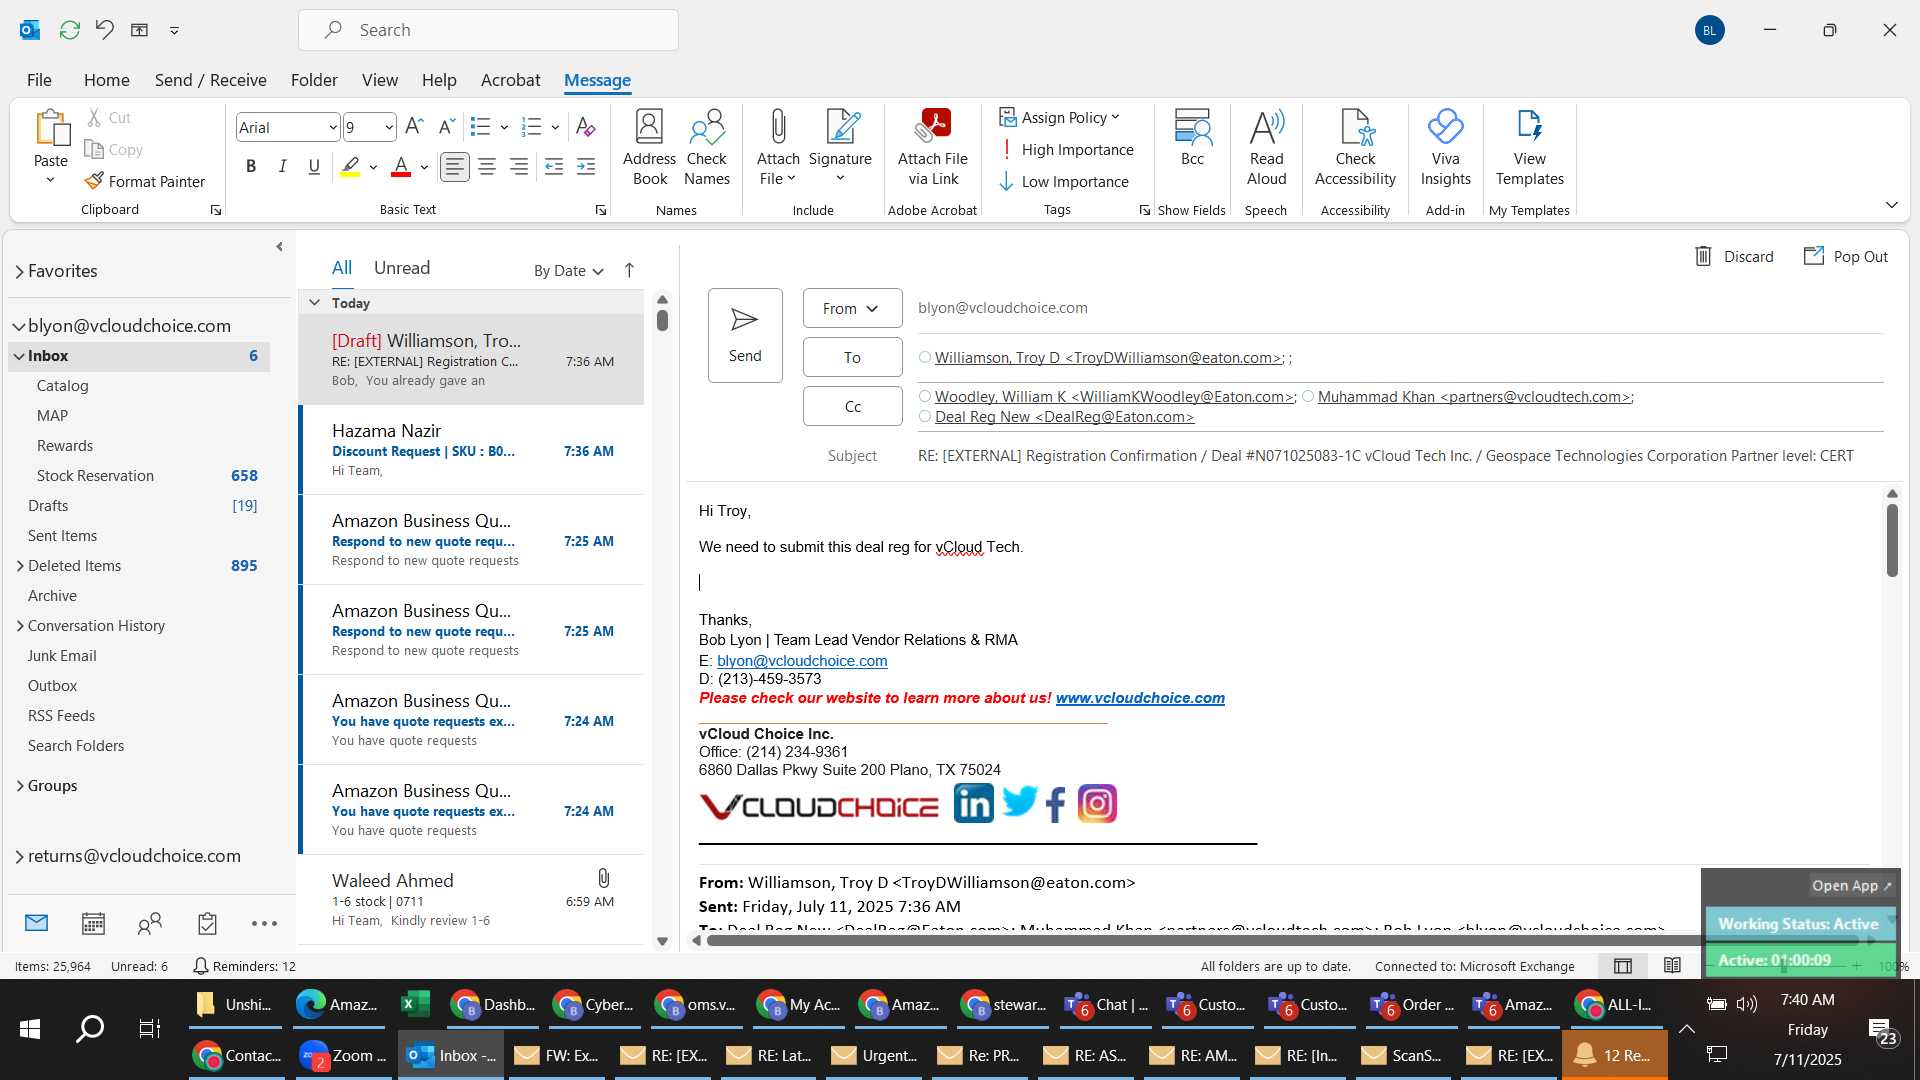Align text to the right
Image resolution: width=1920 pixels, height=1080 pixels.
coord(519,167)
